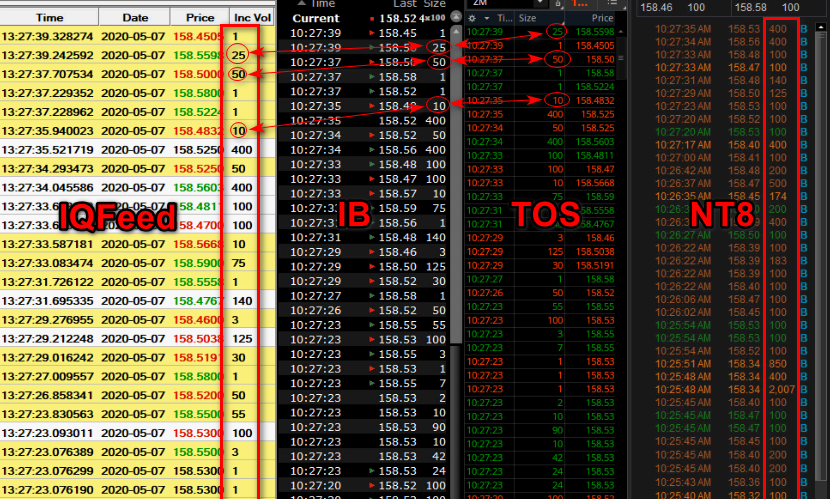Click the NT8 scrollbar up arrow
The height and width of the screenshot is (499, 830).
point(821,26)
